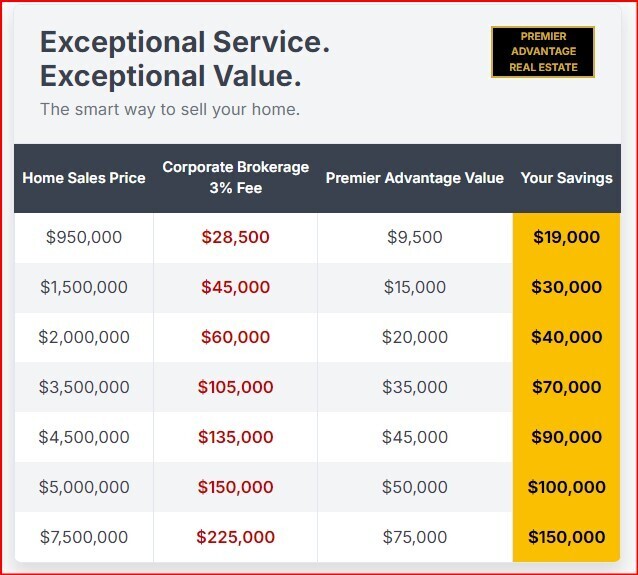
Task: Click the smart way to sell subtitle
Action: (170, 109)
